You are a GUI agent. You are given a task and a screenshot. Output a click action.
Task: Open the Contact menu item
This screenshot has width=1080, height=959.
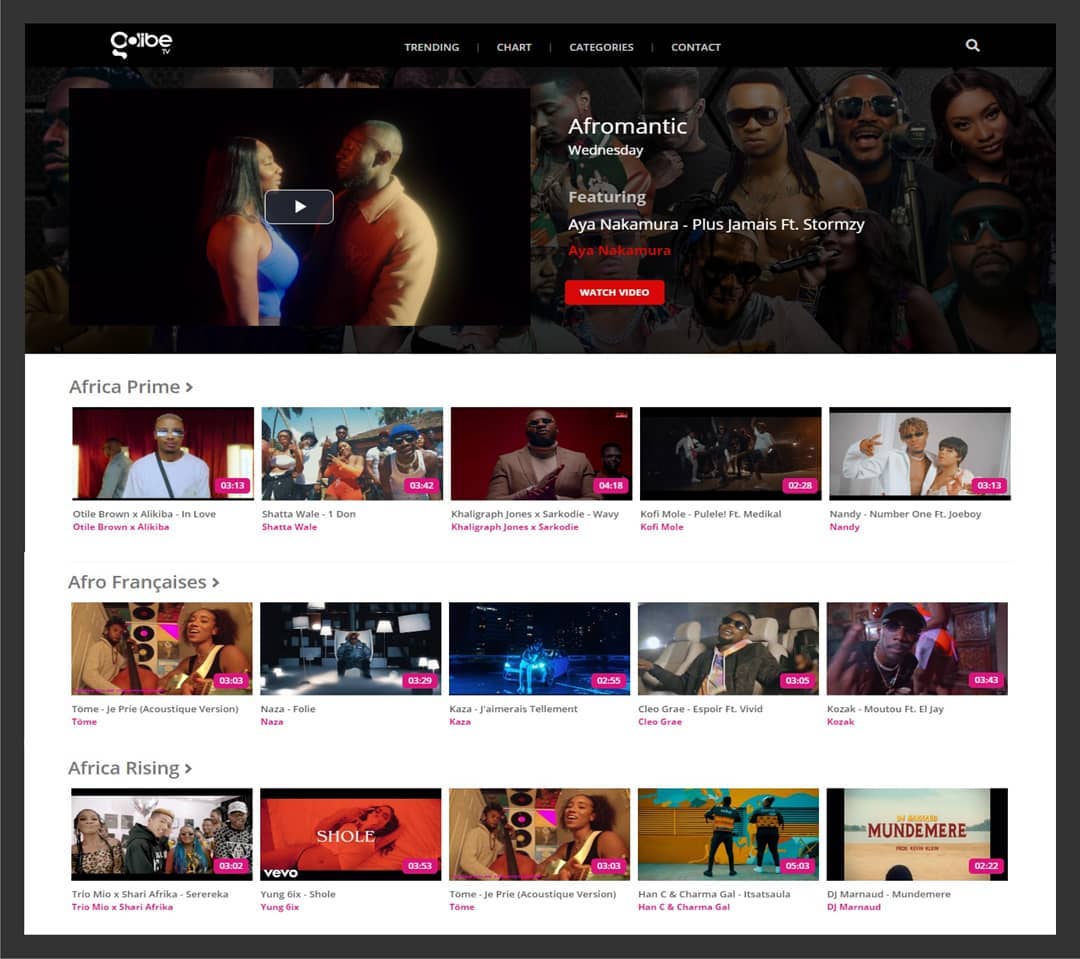pyautogui.click(x=696, y=47)
